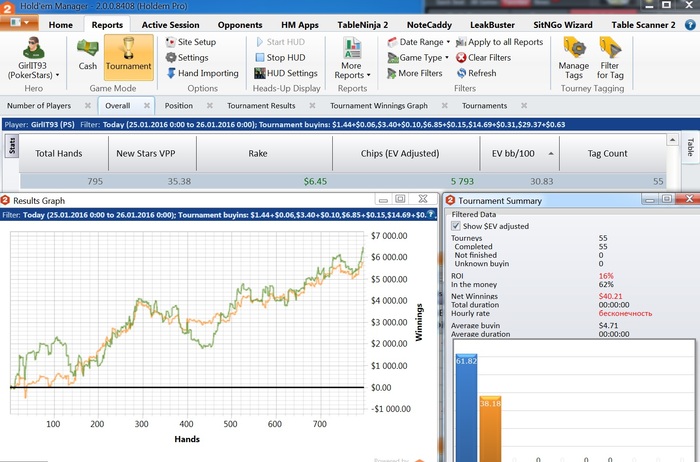Open the Settings gear option
Image resolution: width=700 pixels, height=462 pixels.
(x=187, y=58)
